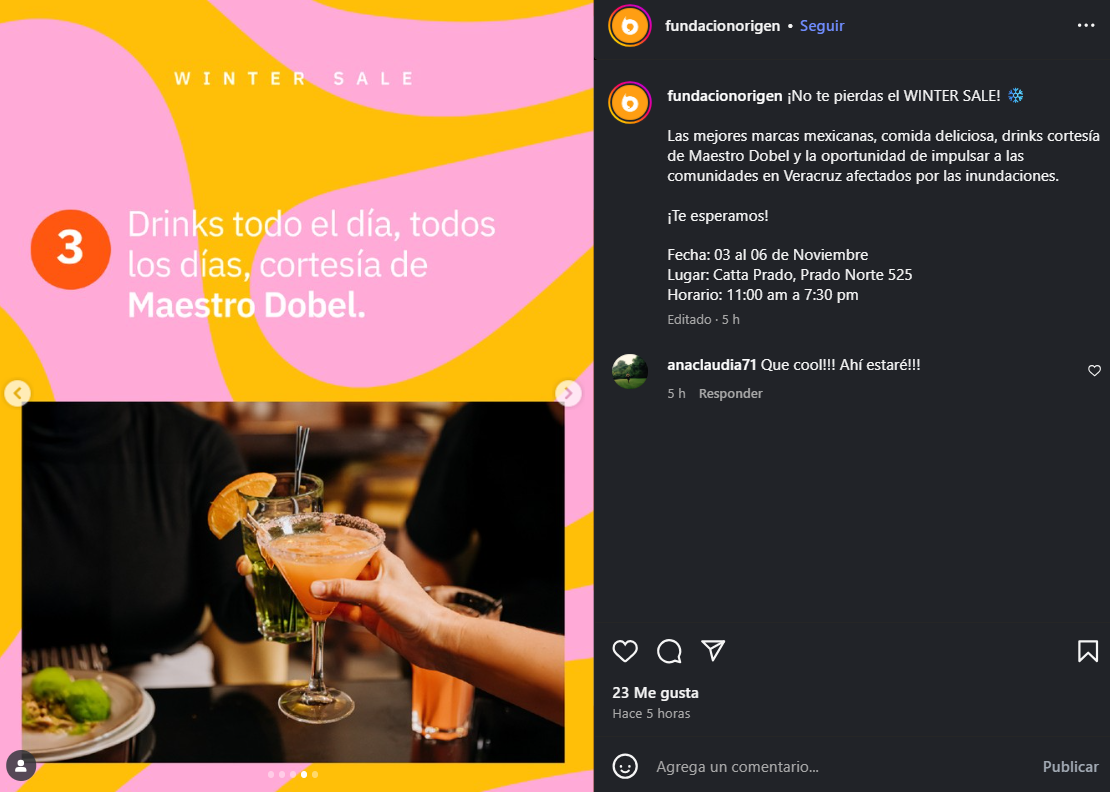Focus the Agrega un comentario field

click(x=842, y=767)
